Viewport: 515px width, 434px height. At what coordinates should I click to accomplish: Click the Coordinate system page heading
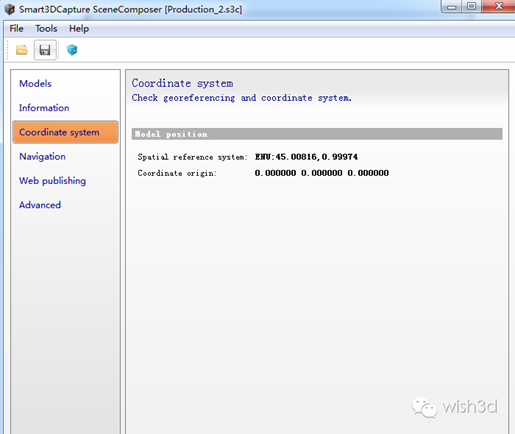(182, 83)
